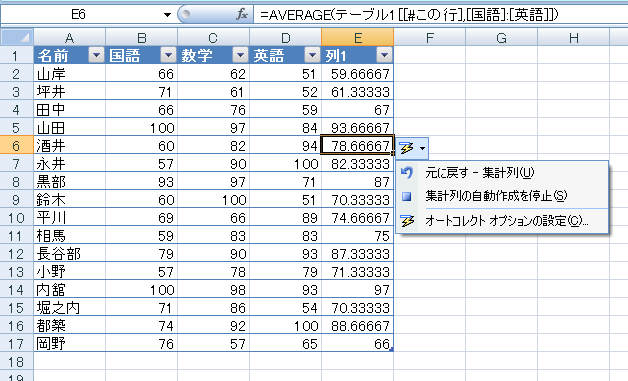Image resolution: width=628 pixels, height=381 pixels.
Task: Choose オートコレクト オプションの設定(C)...
Action: [x=502, y=221]
